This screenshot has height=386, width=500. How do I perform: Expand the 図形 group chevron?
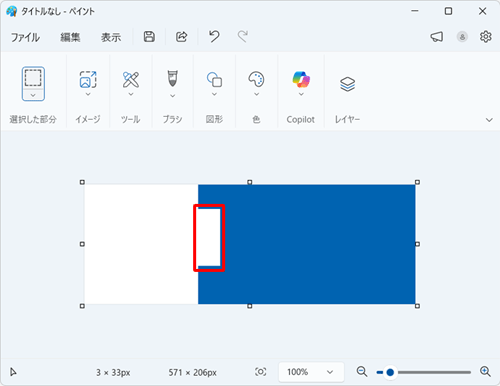click(214, 94)
